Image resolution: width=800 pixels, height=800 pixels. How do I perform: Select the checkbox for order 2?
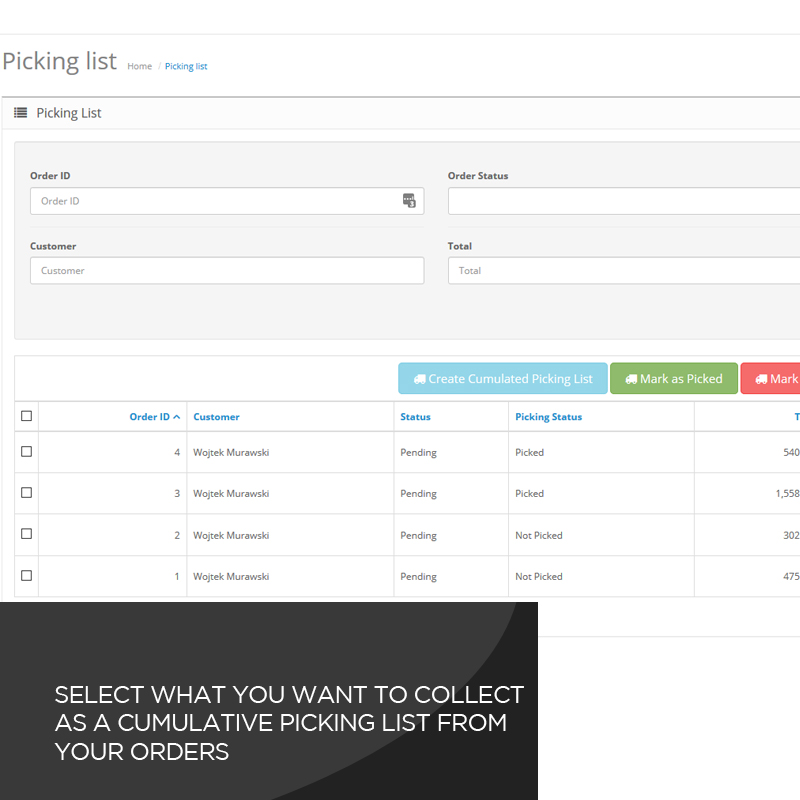(x=27, y=534)
